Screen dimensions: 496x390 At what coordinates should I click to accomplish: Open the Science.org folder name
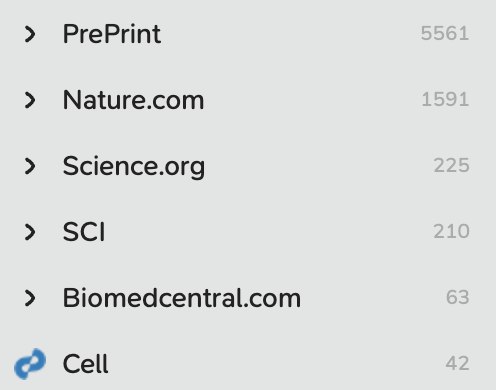coord(134,167)
